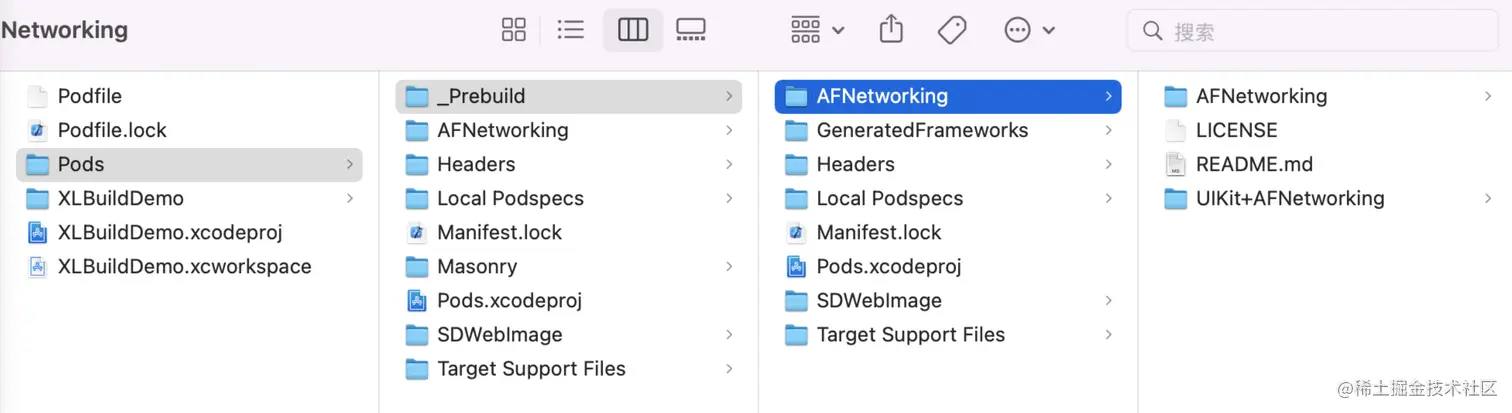Click Pods.xcodeproj icon in second column
This screenshot has height=413, width=1512.
click(x=417, y=300)
